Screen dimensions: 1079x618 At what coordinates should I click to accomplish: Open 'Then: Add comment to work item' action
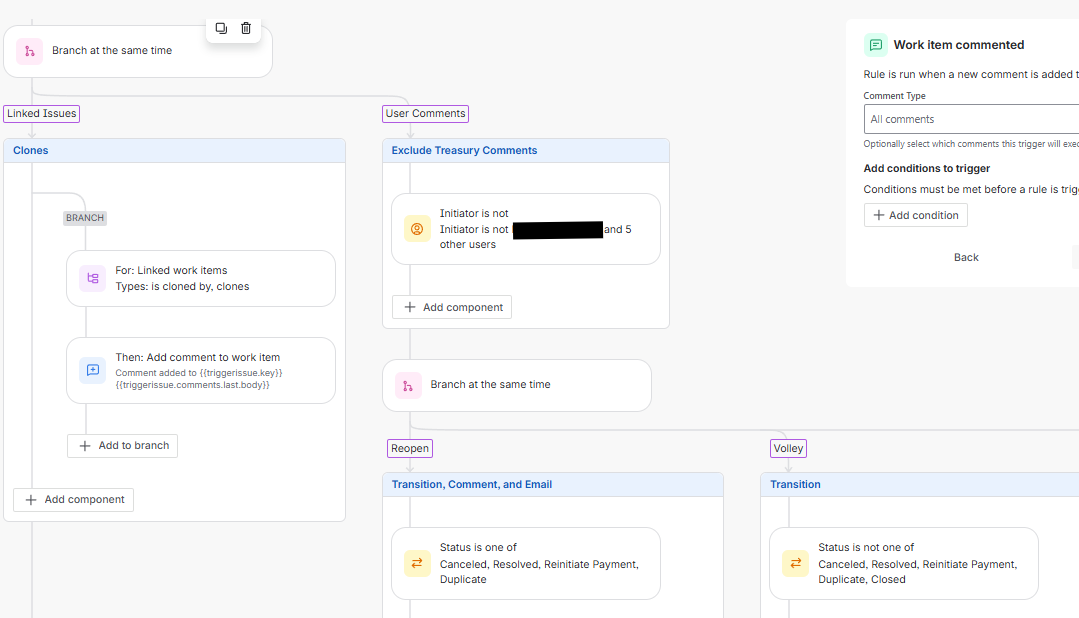(x=201, y=370)
